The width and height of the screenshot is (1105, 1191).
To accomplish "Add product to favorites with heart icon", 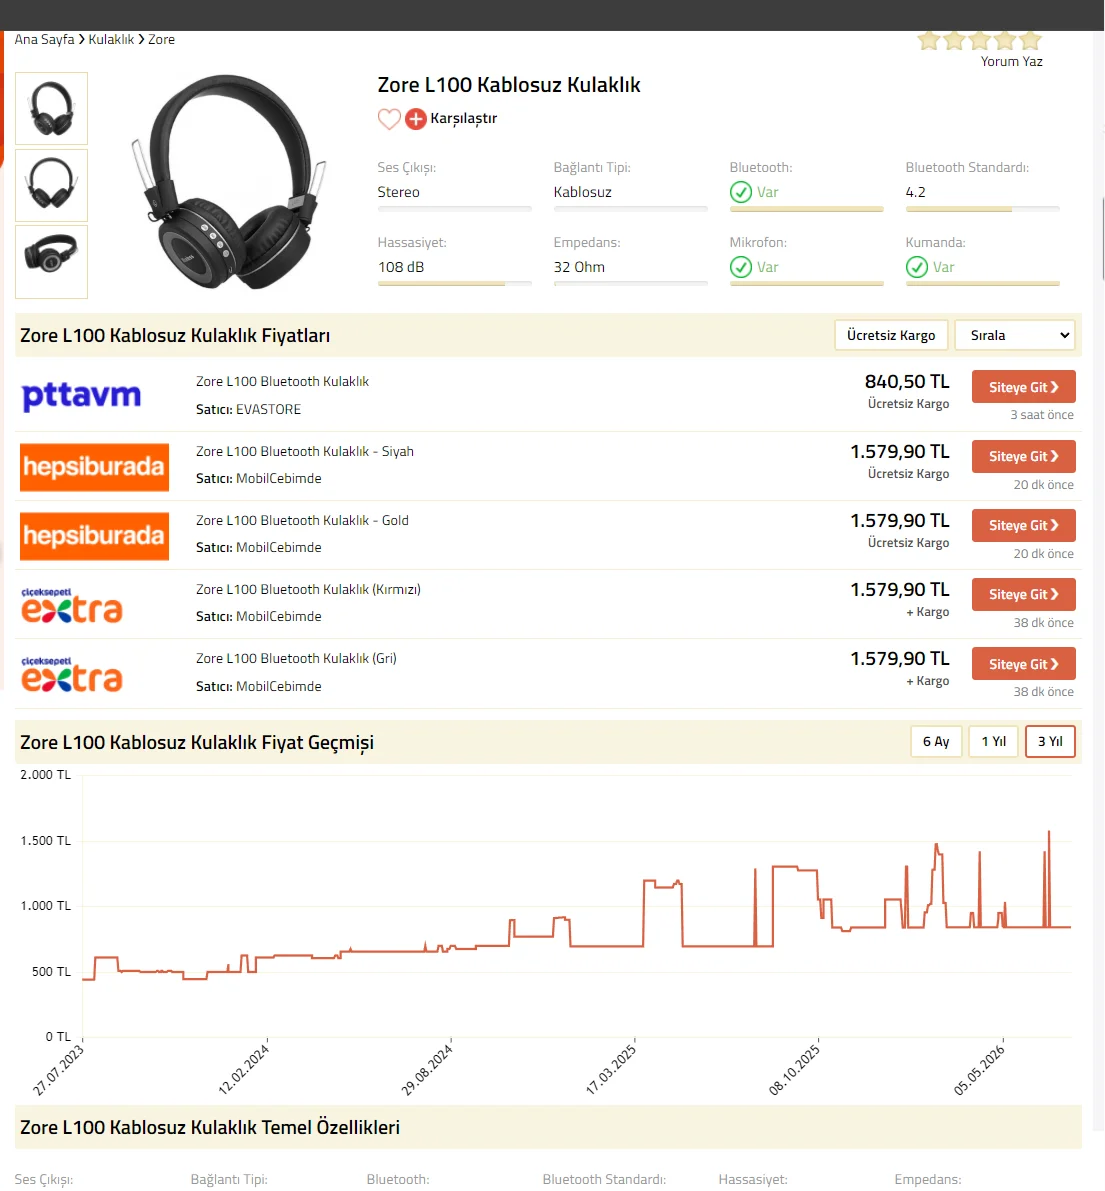I will click(x=389, y=119).
